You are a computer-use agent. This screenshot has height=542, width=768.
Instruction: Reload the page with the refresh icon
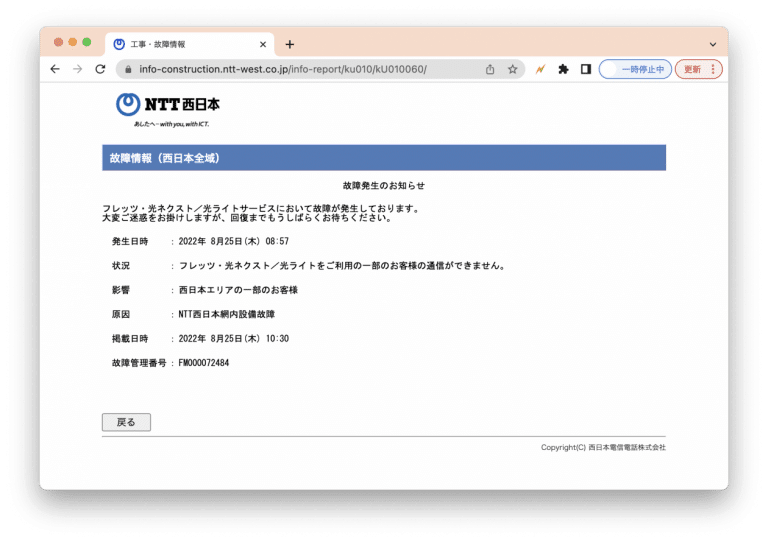(100, 69)
